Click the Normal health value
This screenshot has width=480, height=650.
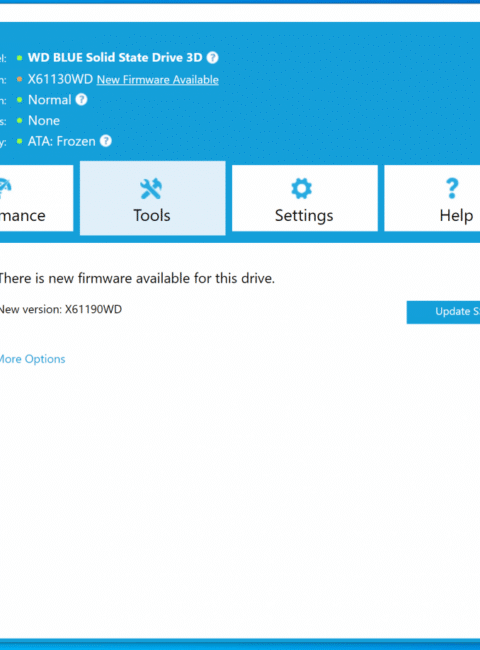tap(50, 100)
